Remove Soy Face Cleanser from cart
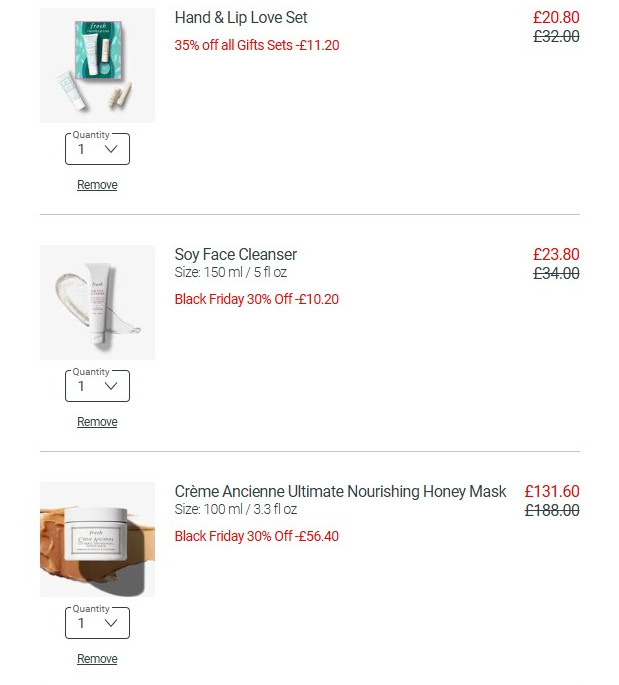 [x=97, y=422]
